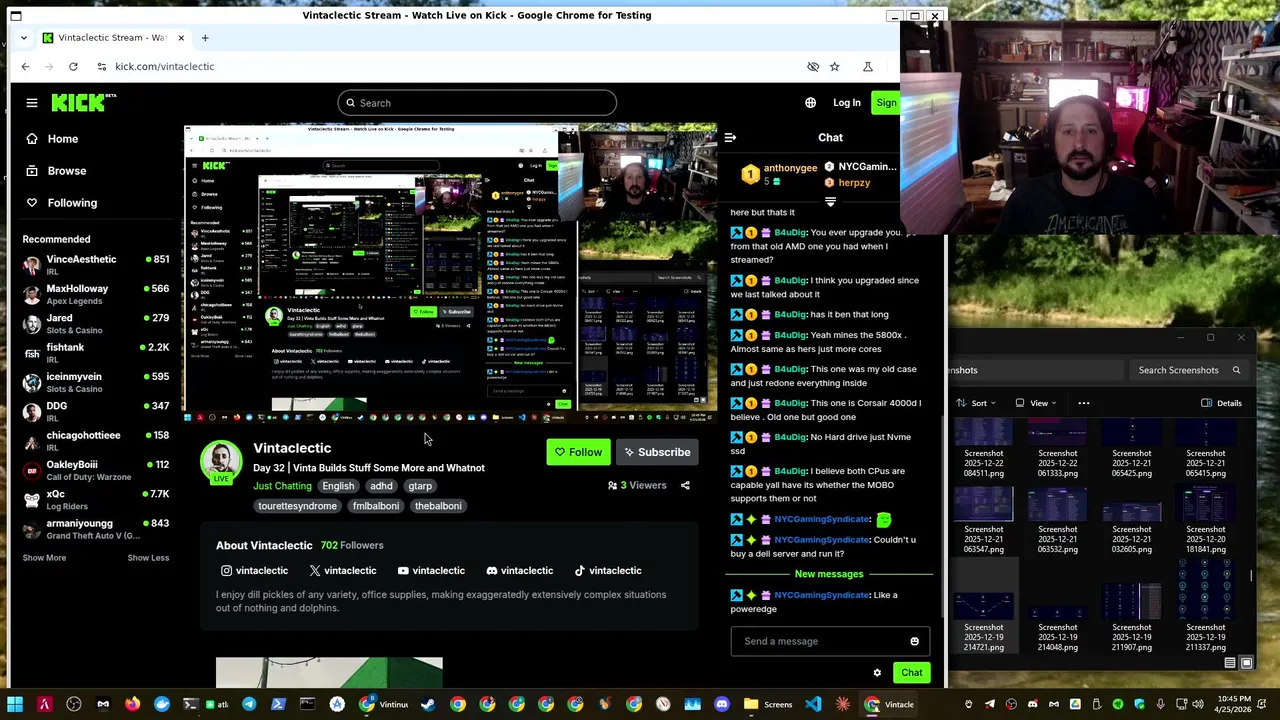
Task: Bookmark this page with the star icon
Action: click(x=834, y=67)
